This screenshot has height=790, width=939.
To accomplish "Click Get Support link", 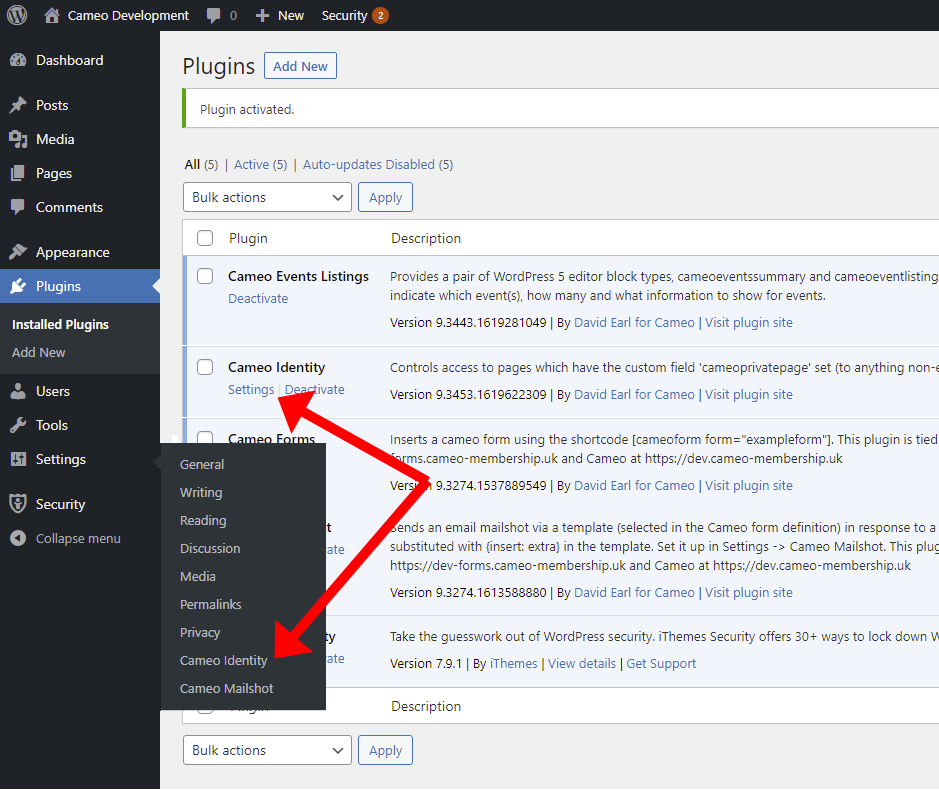I will point(661,664).
